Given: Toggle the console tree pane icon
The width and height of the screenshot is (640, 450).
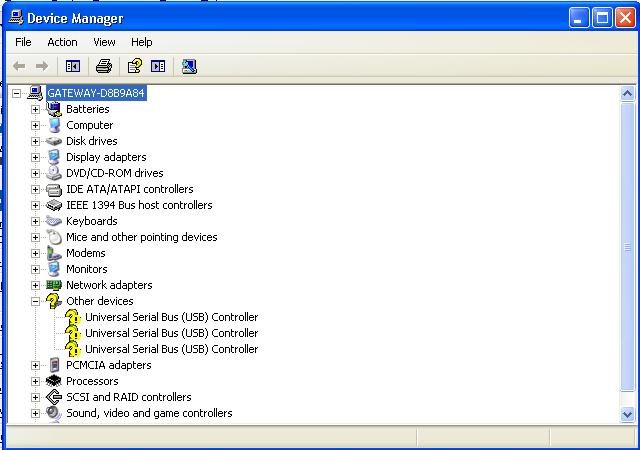Looking at the screenshot, I should 73,66.
